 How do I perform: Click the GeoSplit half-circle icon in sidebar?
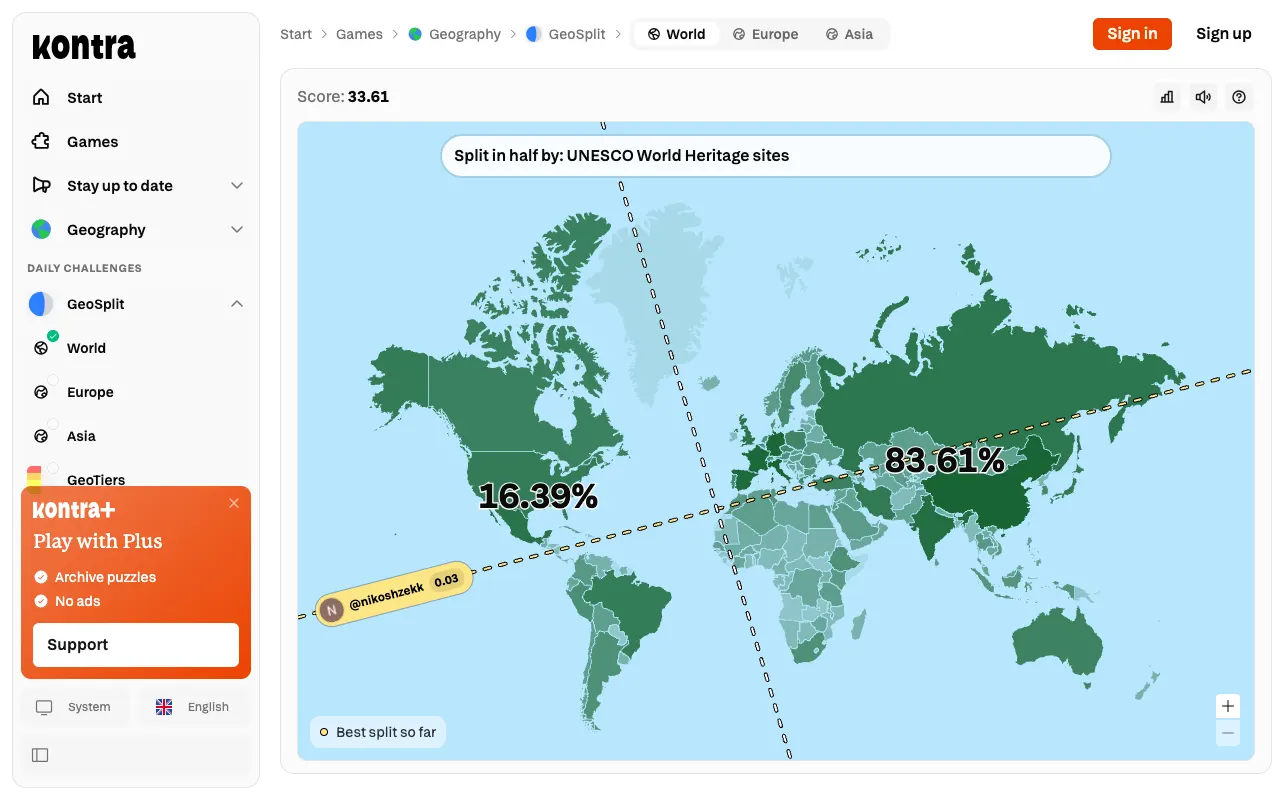point(41,304)
